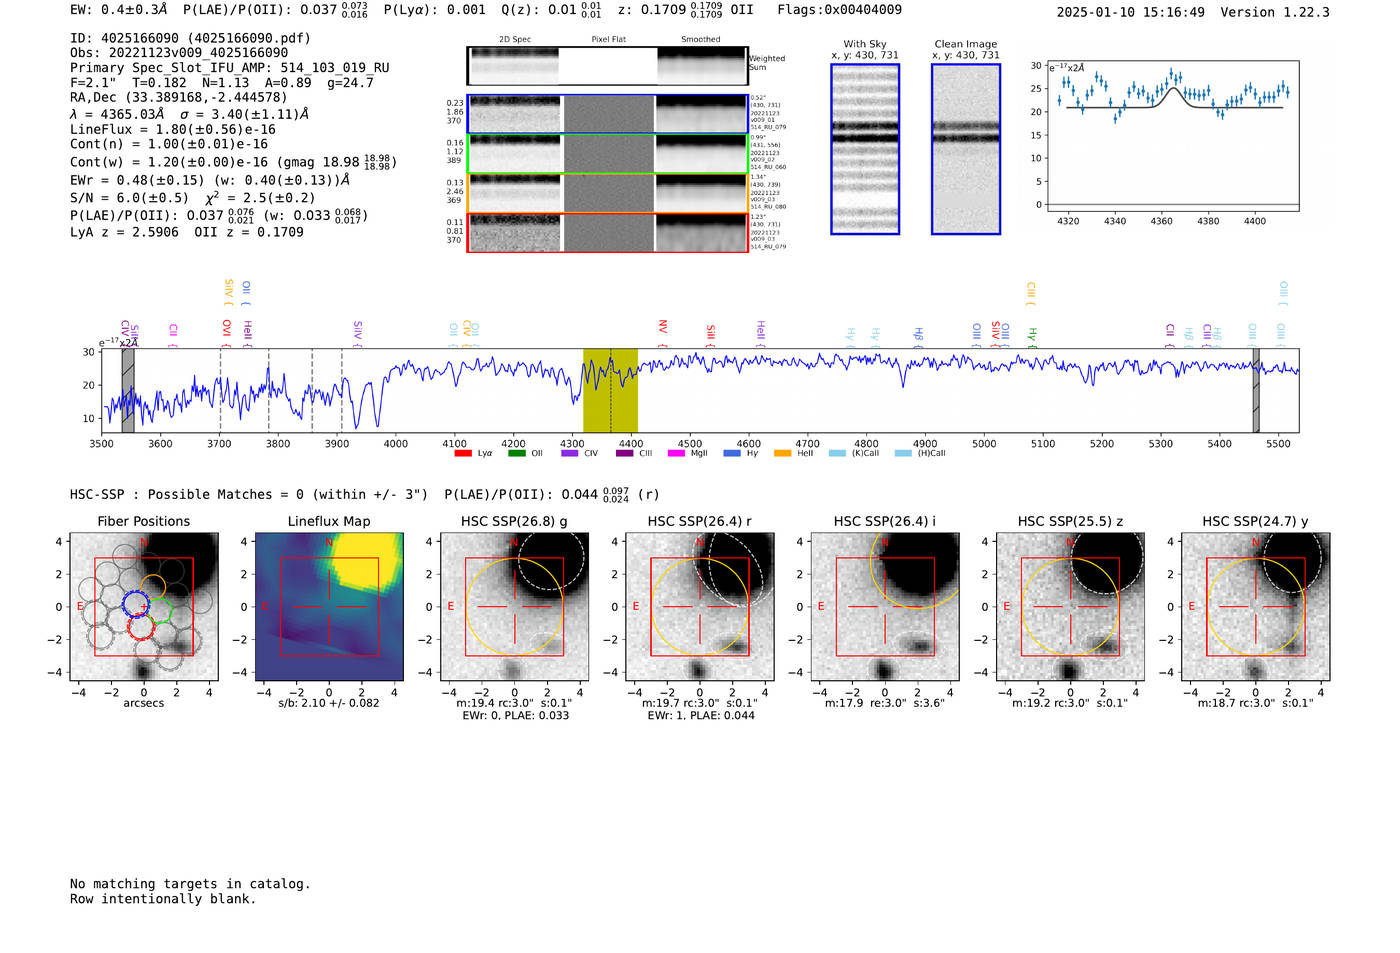
Task: Open the HSC SSP(24.7) y image
Action: [1256, 607]
